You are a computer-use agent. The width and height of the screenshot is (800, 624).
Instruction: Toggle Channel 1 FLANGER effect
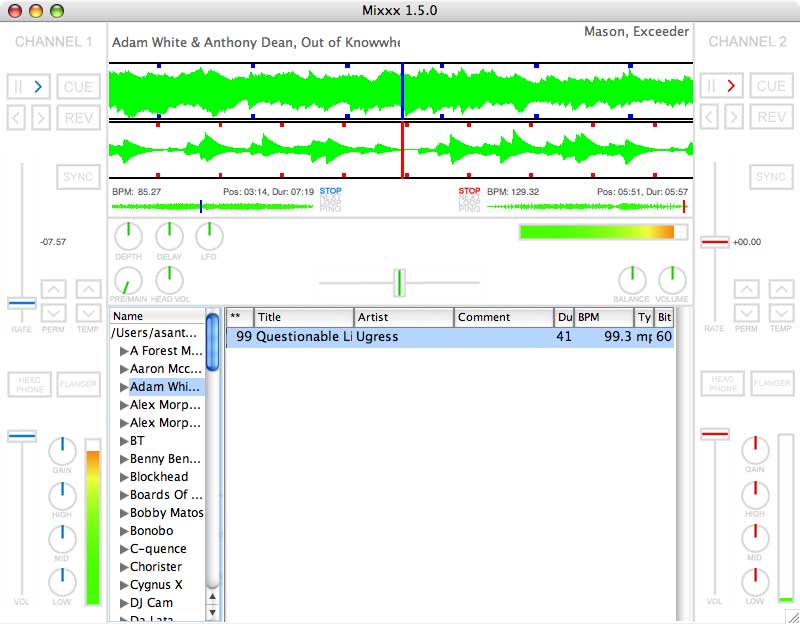coord(79,384)
